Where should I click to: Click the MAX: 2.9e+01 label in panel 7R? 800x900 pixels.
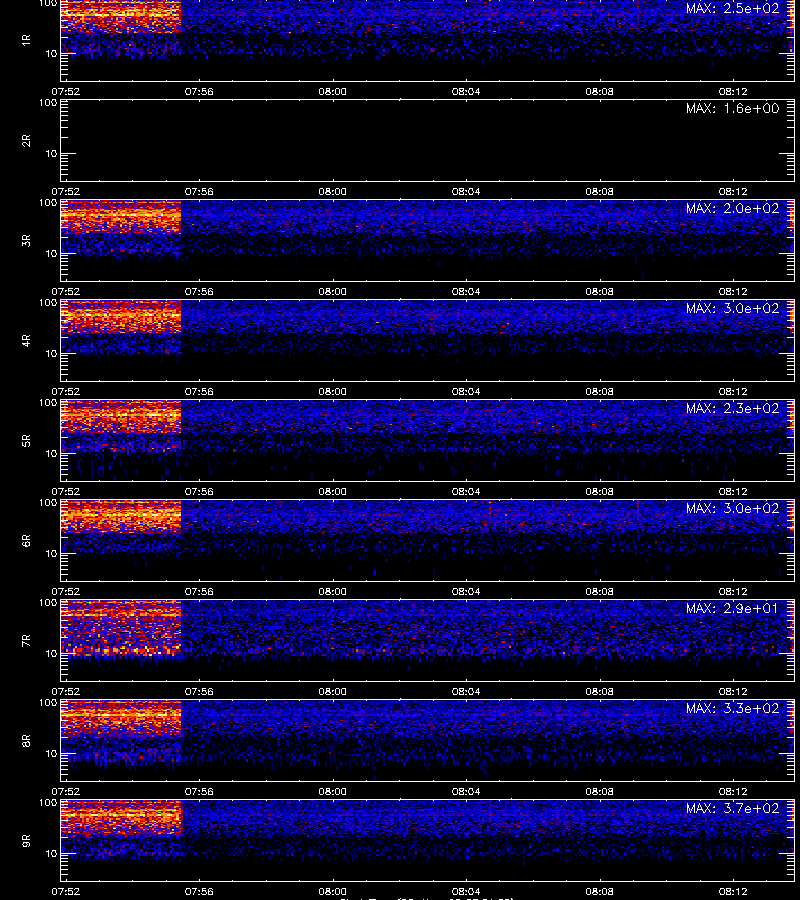pyautogui.click(x=732, y=608)
